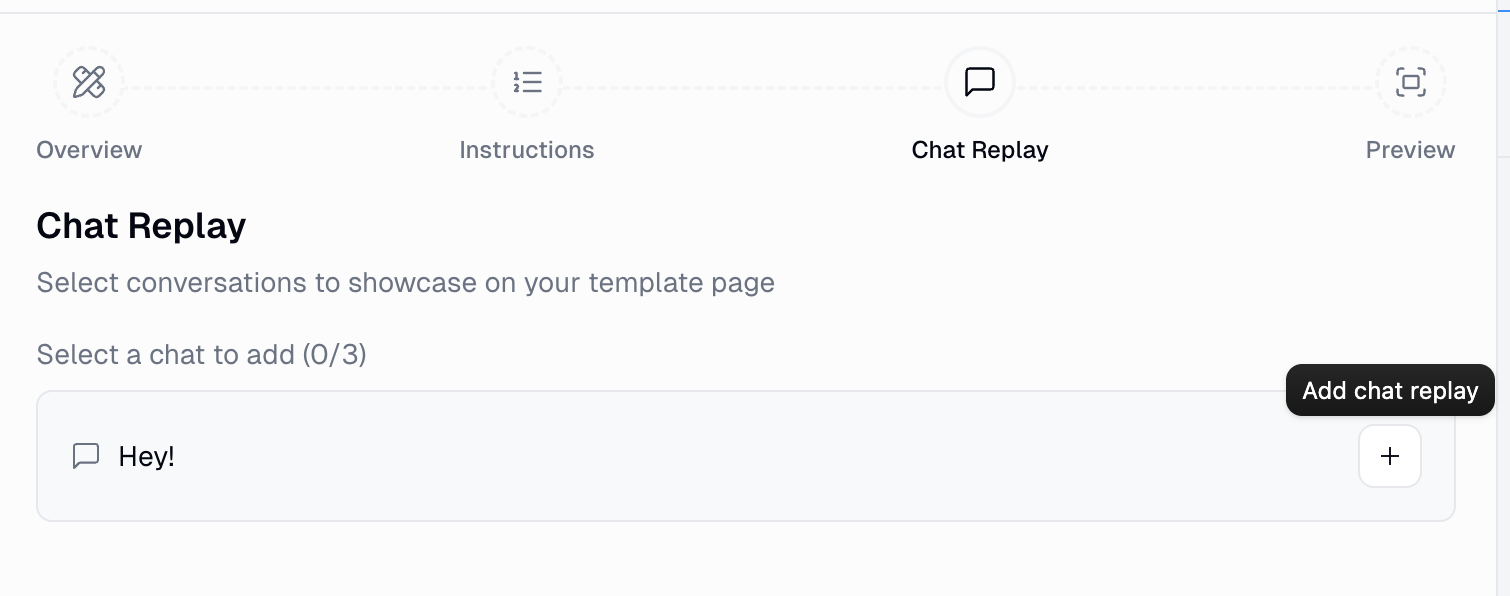Click the plus icon to add chat replay
1510x596 pixels.
tap(1389, 455)
